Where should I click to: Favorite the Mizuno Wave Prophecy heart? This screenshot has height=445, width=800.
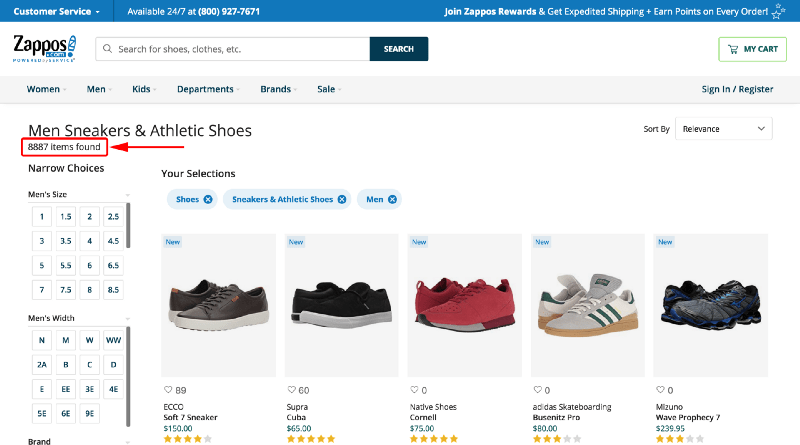pyautogui.click(x=660, y=390)
